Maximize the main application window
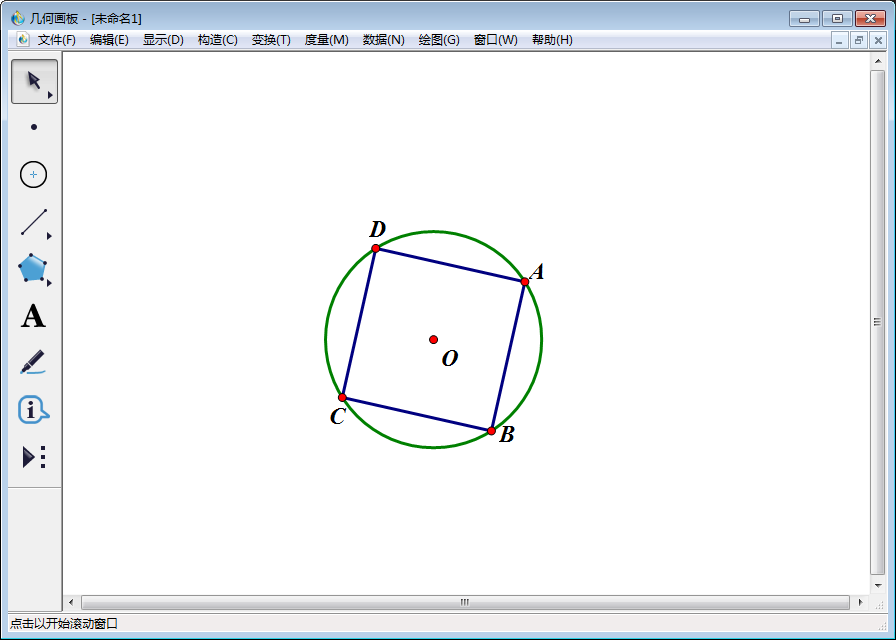896x640 pixels. [837, 19]
